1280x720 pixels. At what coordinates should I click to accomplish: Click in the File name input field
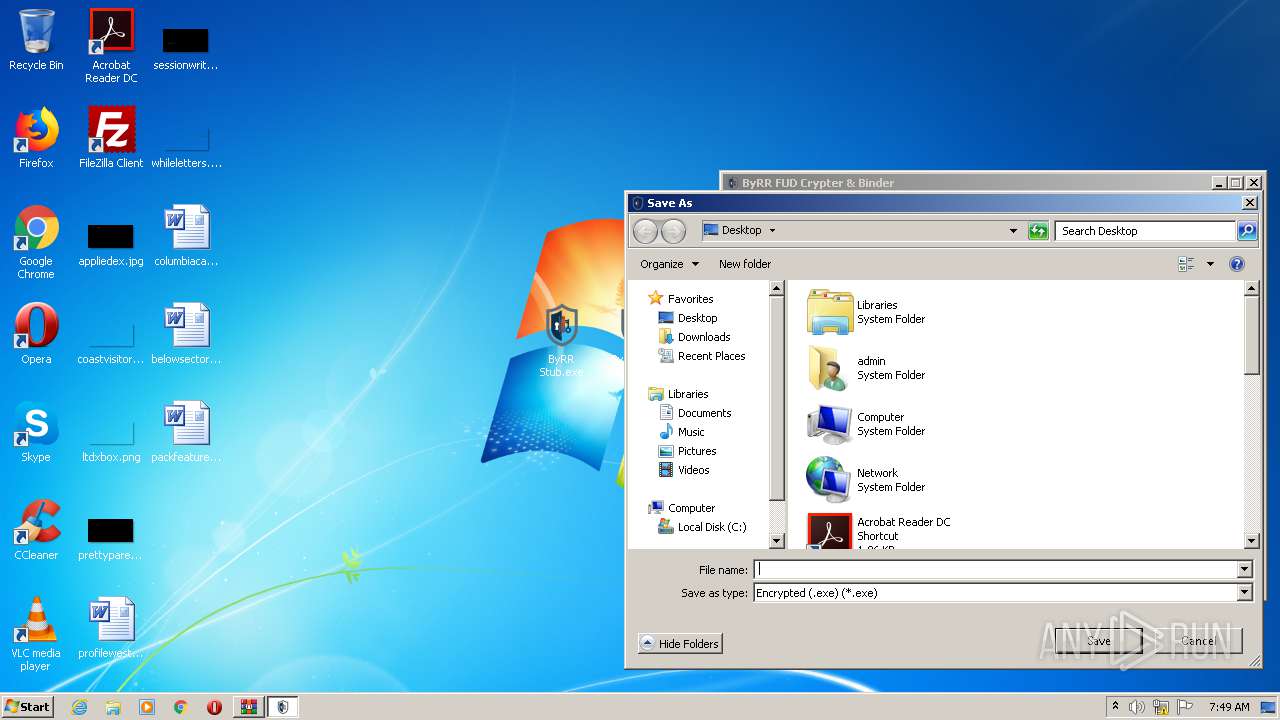coord(996,570)
